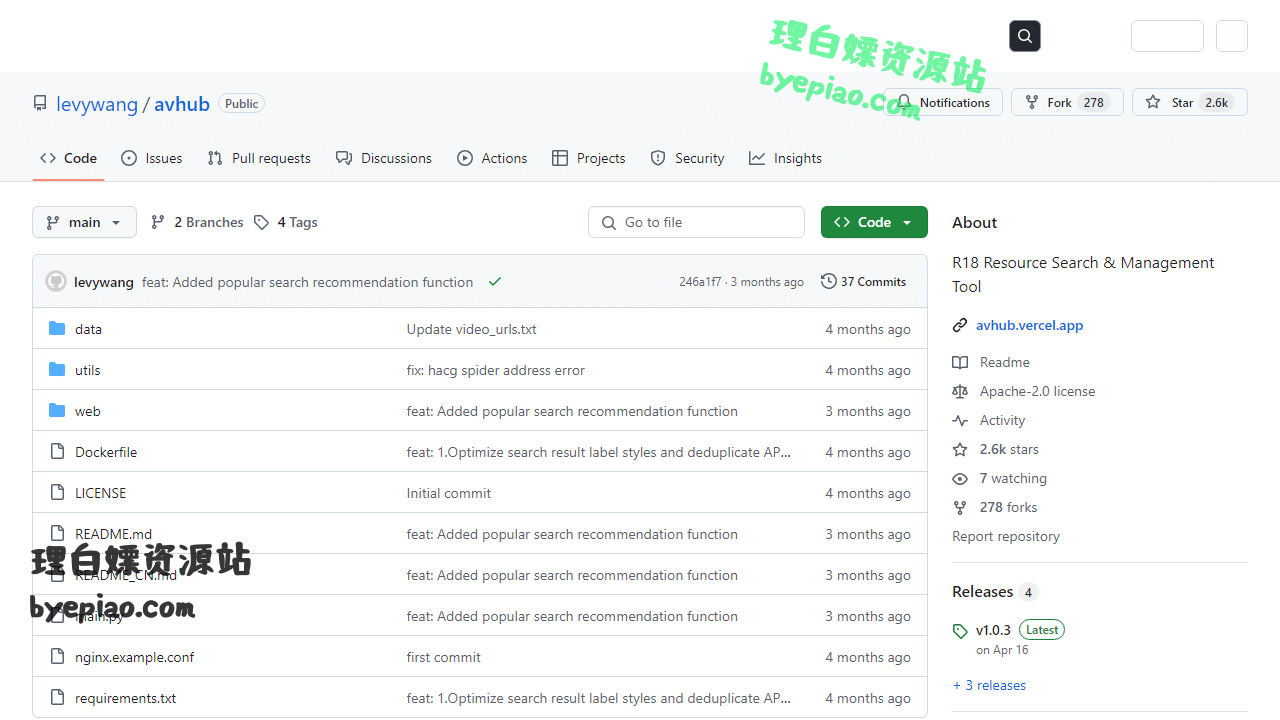Open the Security tab
This screenshot has height=720, width=1280.
pos(687,158)
